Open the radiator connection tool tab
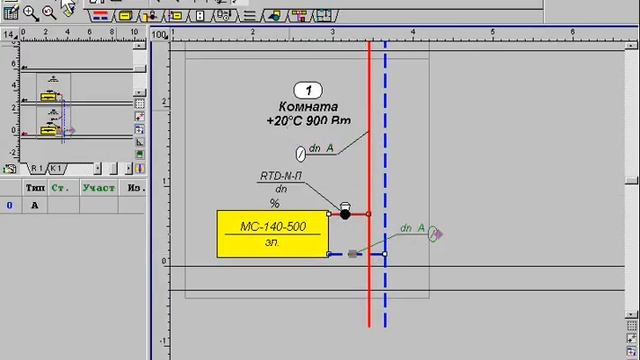 (176, 16)
